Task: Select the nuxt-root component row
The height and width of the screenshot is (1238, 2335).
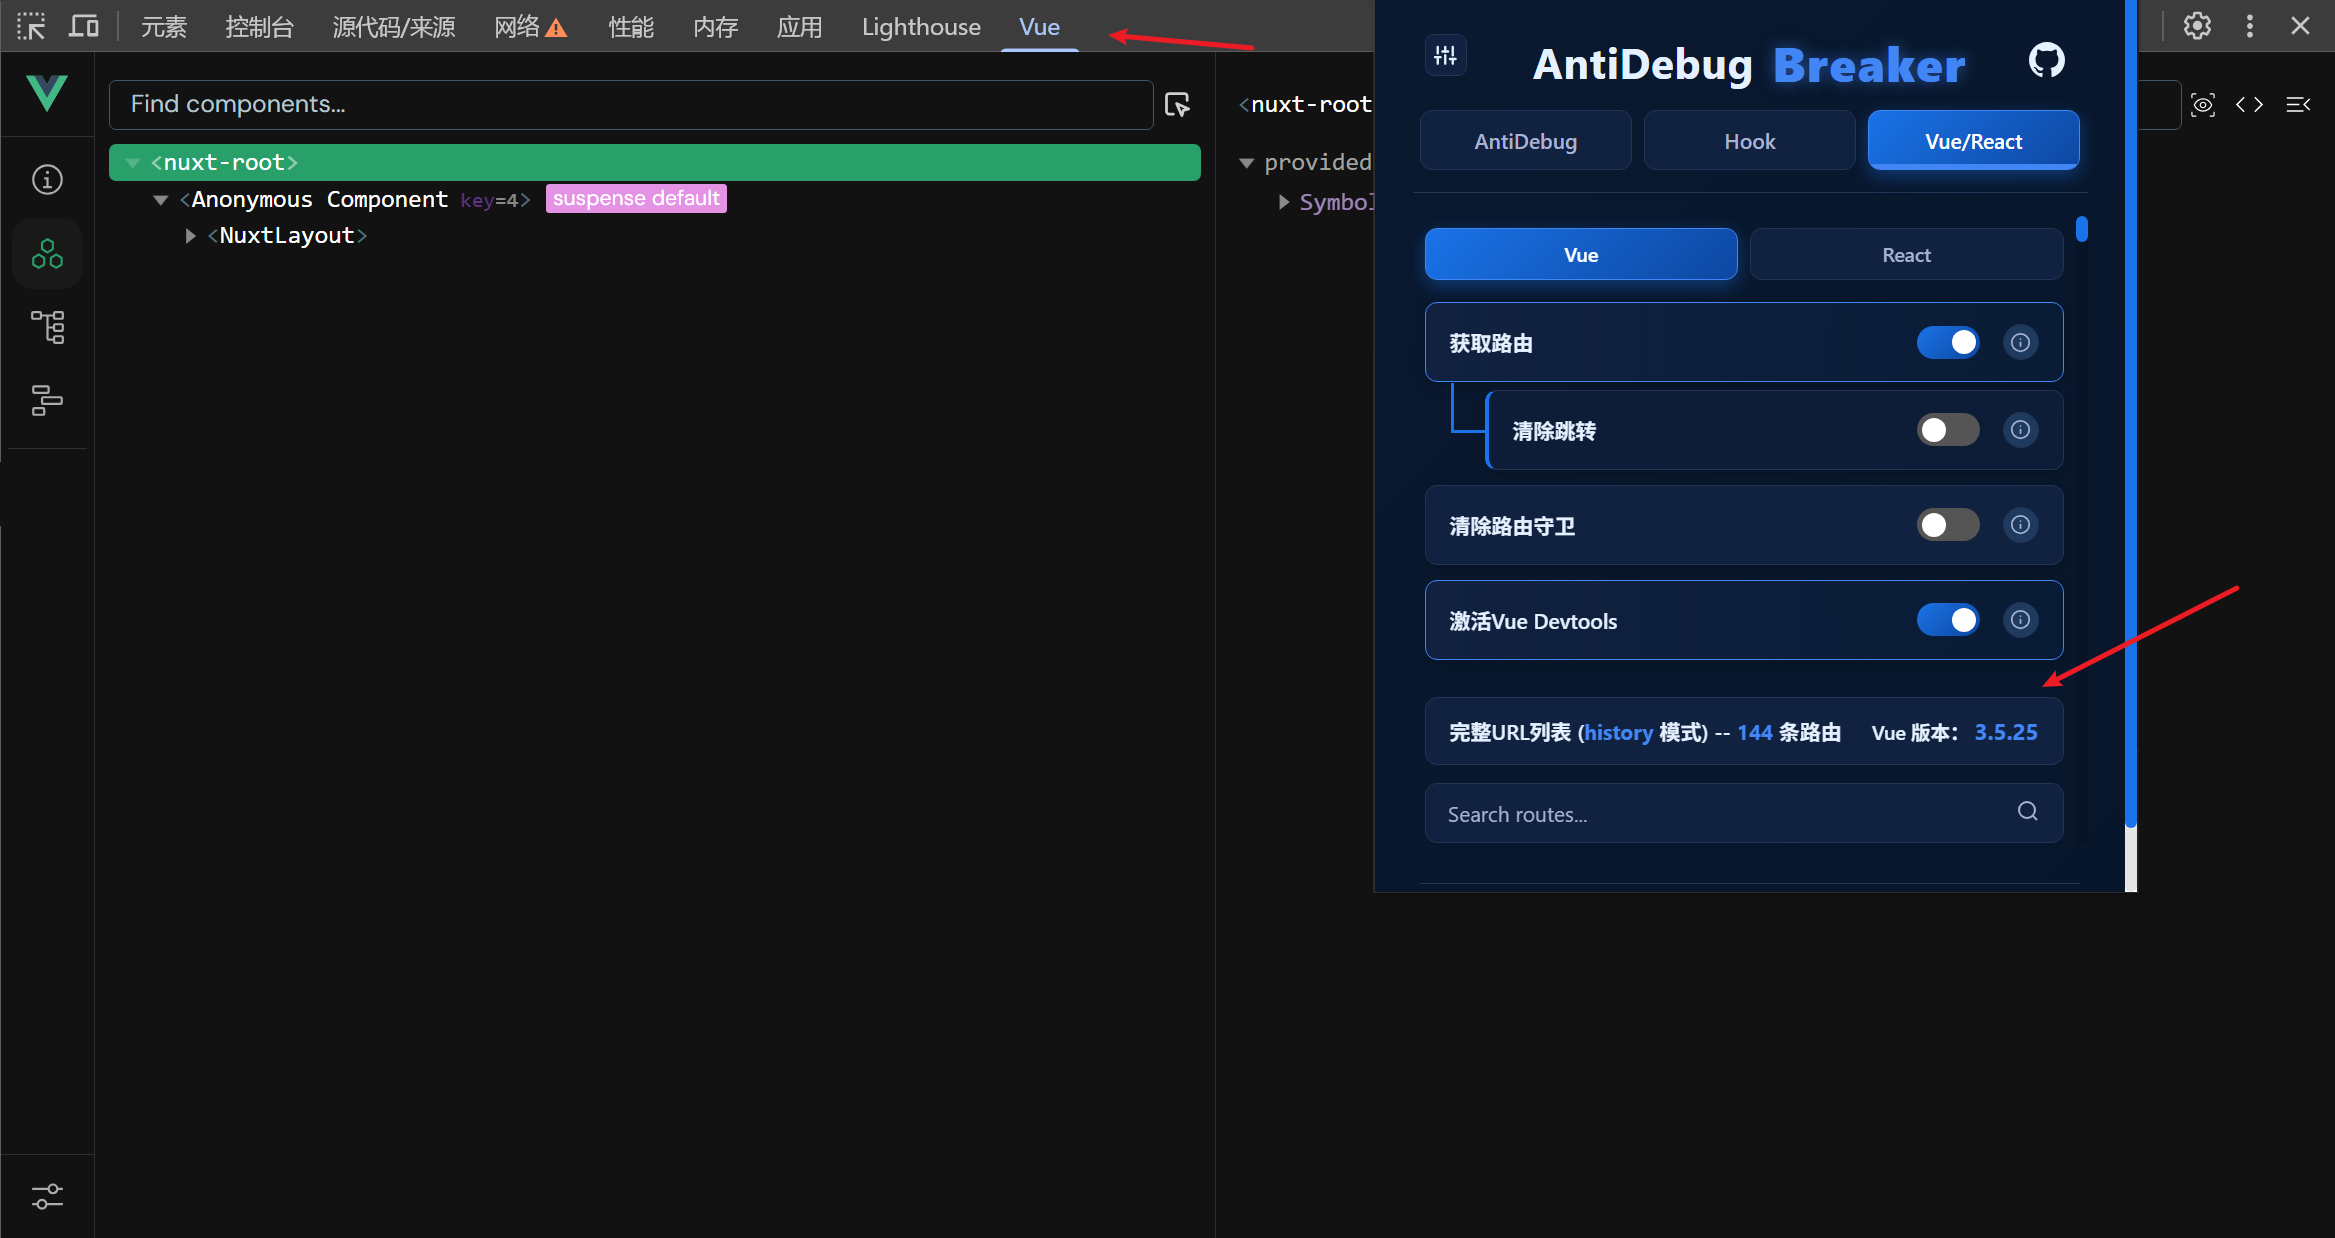Action: point(655,163)
